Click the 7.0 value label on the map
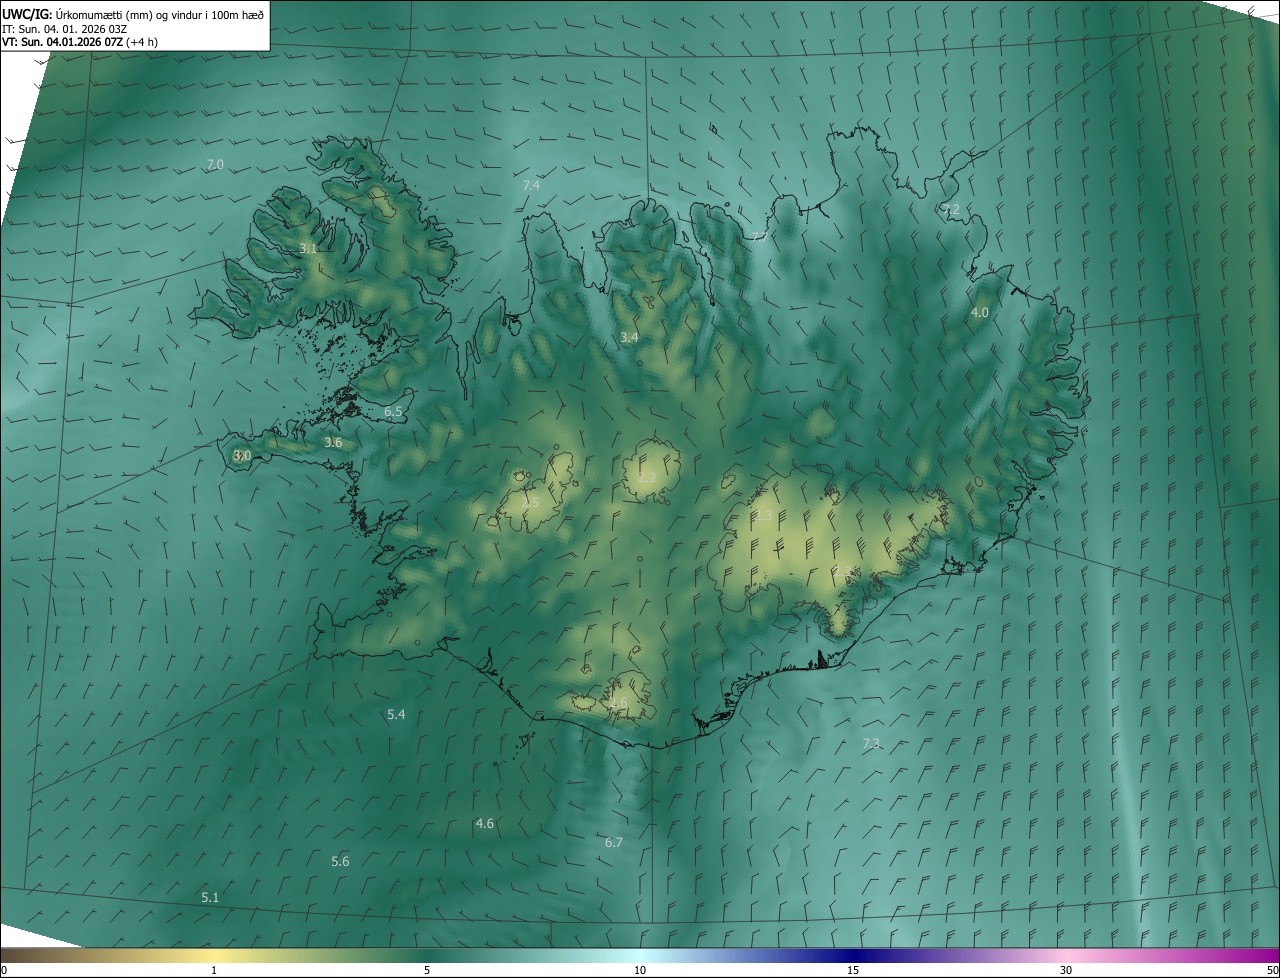This screenshot has height=978, width=1280. 215,164
